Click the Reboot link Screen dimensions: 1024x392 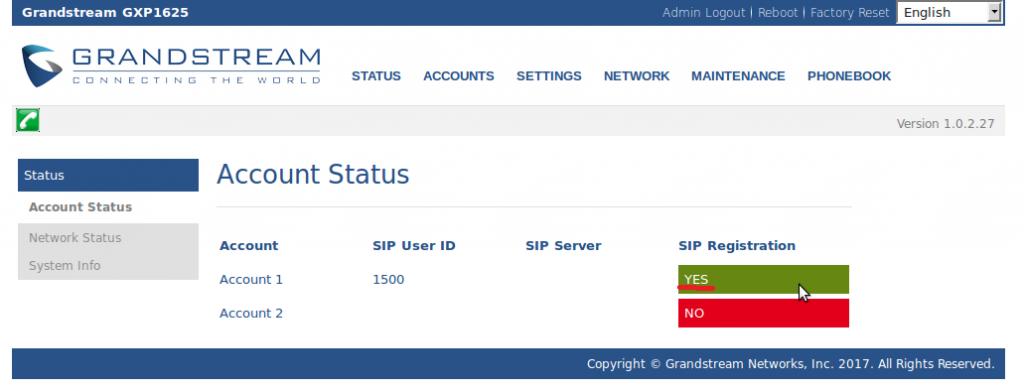click(778, 12)
